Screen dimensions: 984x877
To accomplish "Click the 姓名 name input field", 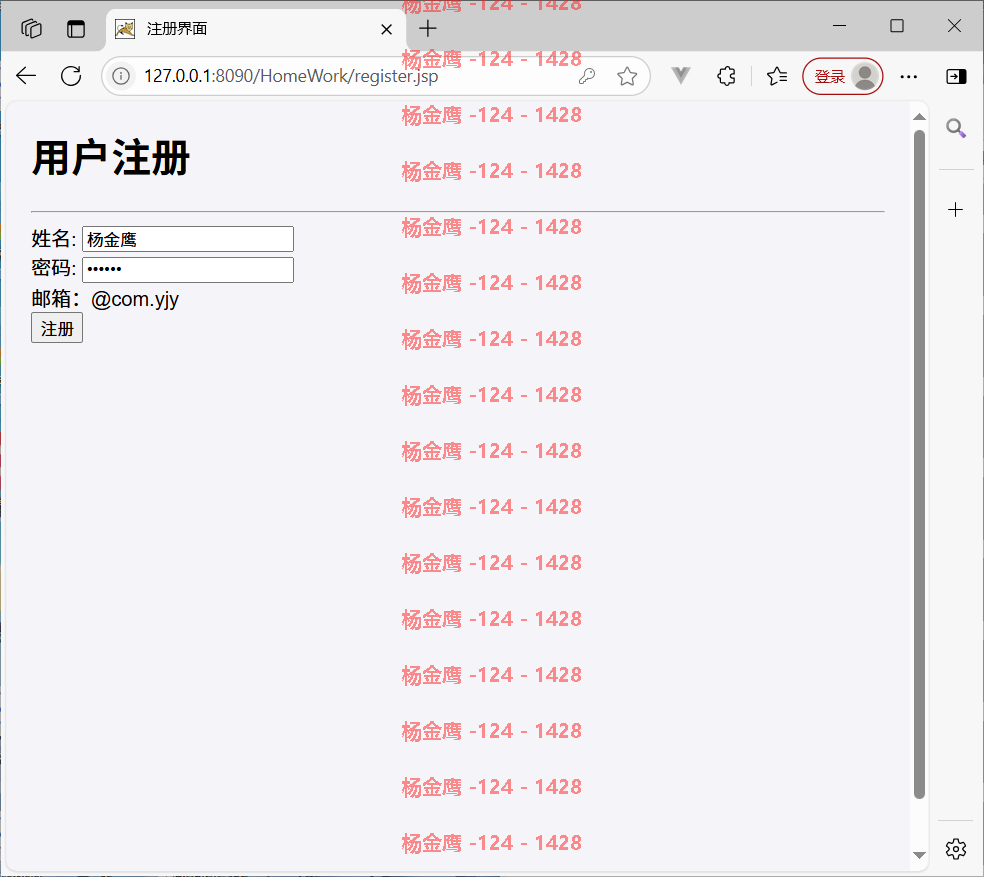I will (x=188, y=239).
